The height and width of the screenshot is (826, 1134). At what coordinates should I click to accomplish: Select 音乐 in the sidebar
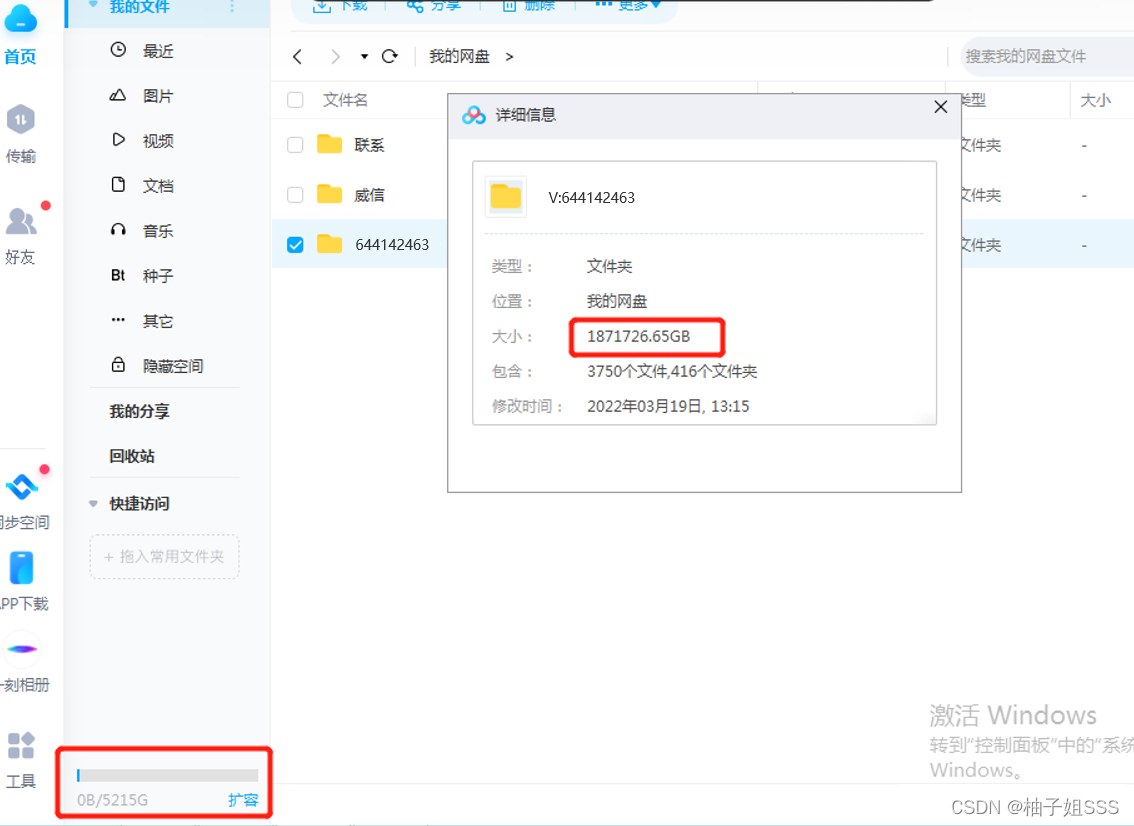pyautogui.click(x=158, y=231)
